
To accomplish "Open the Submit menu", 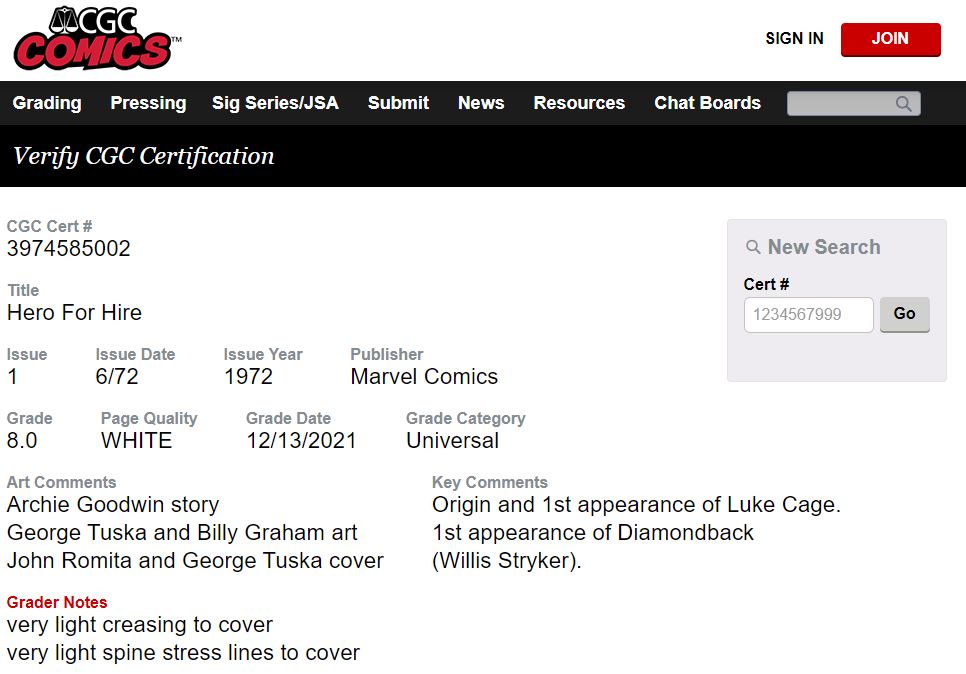I will 399,103.
